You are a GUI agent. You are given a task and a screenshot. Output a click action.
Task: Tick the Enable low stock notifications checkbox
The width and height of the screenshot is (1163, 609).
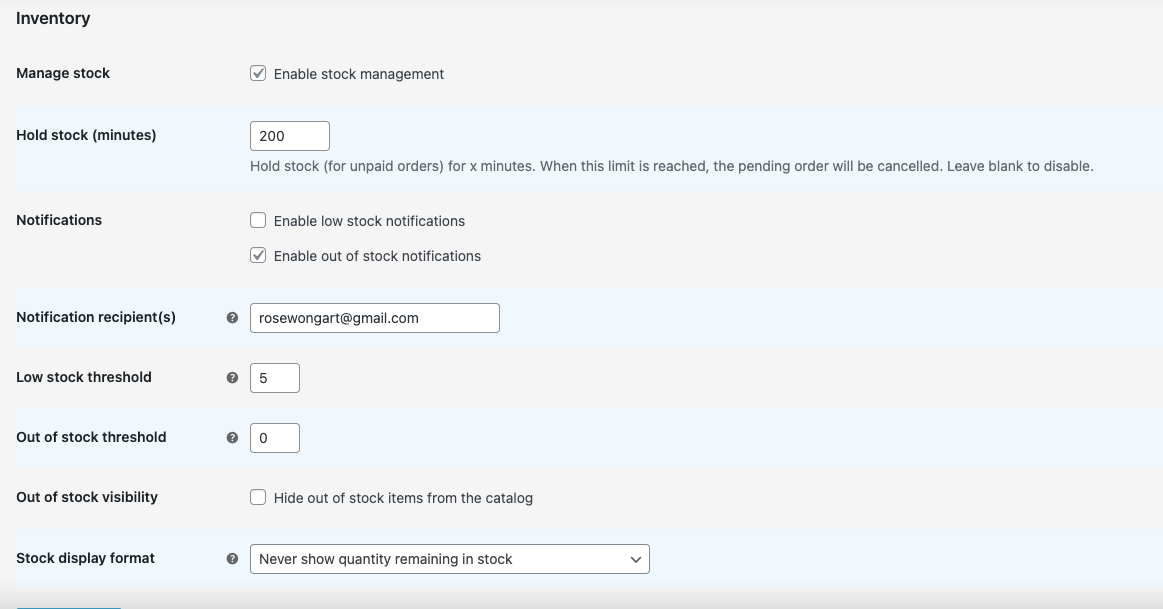coord(258,220)
